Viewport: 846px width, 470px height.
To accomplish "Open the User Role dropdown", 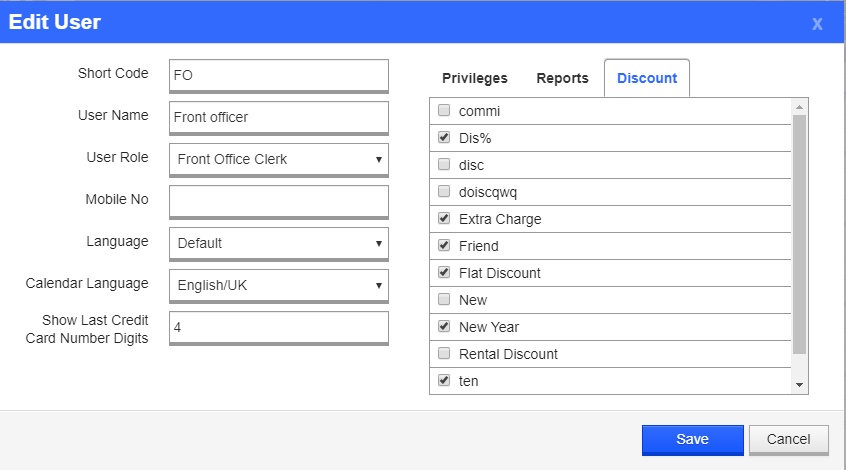I will 279,159.
